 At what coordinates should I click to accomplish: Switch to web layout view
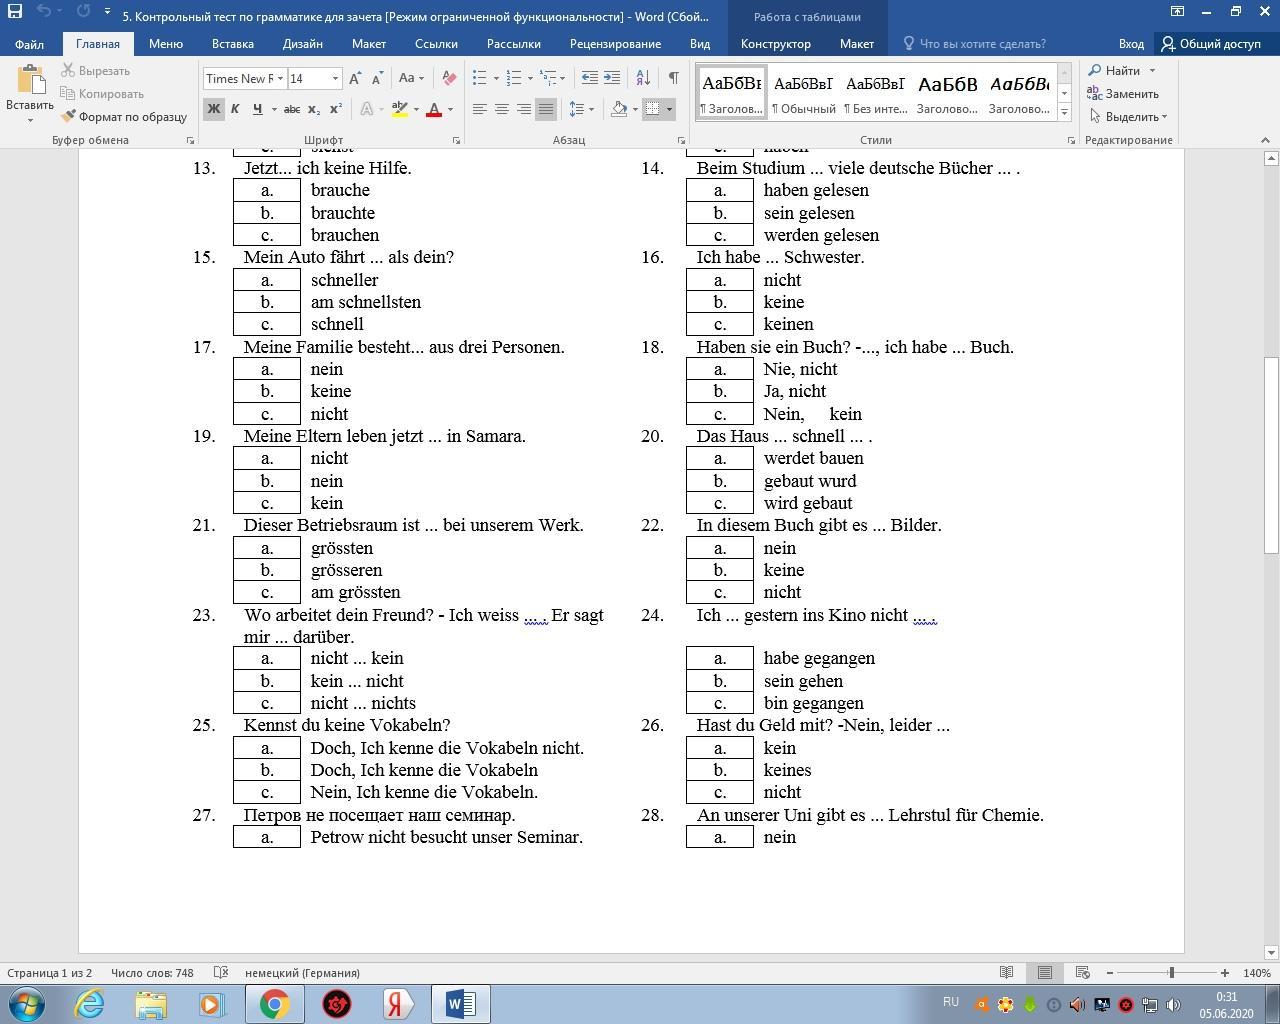click(x=1082, y=973)
